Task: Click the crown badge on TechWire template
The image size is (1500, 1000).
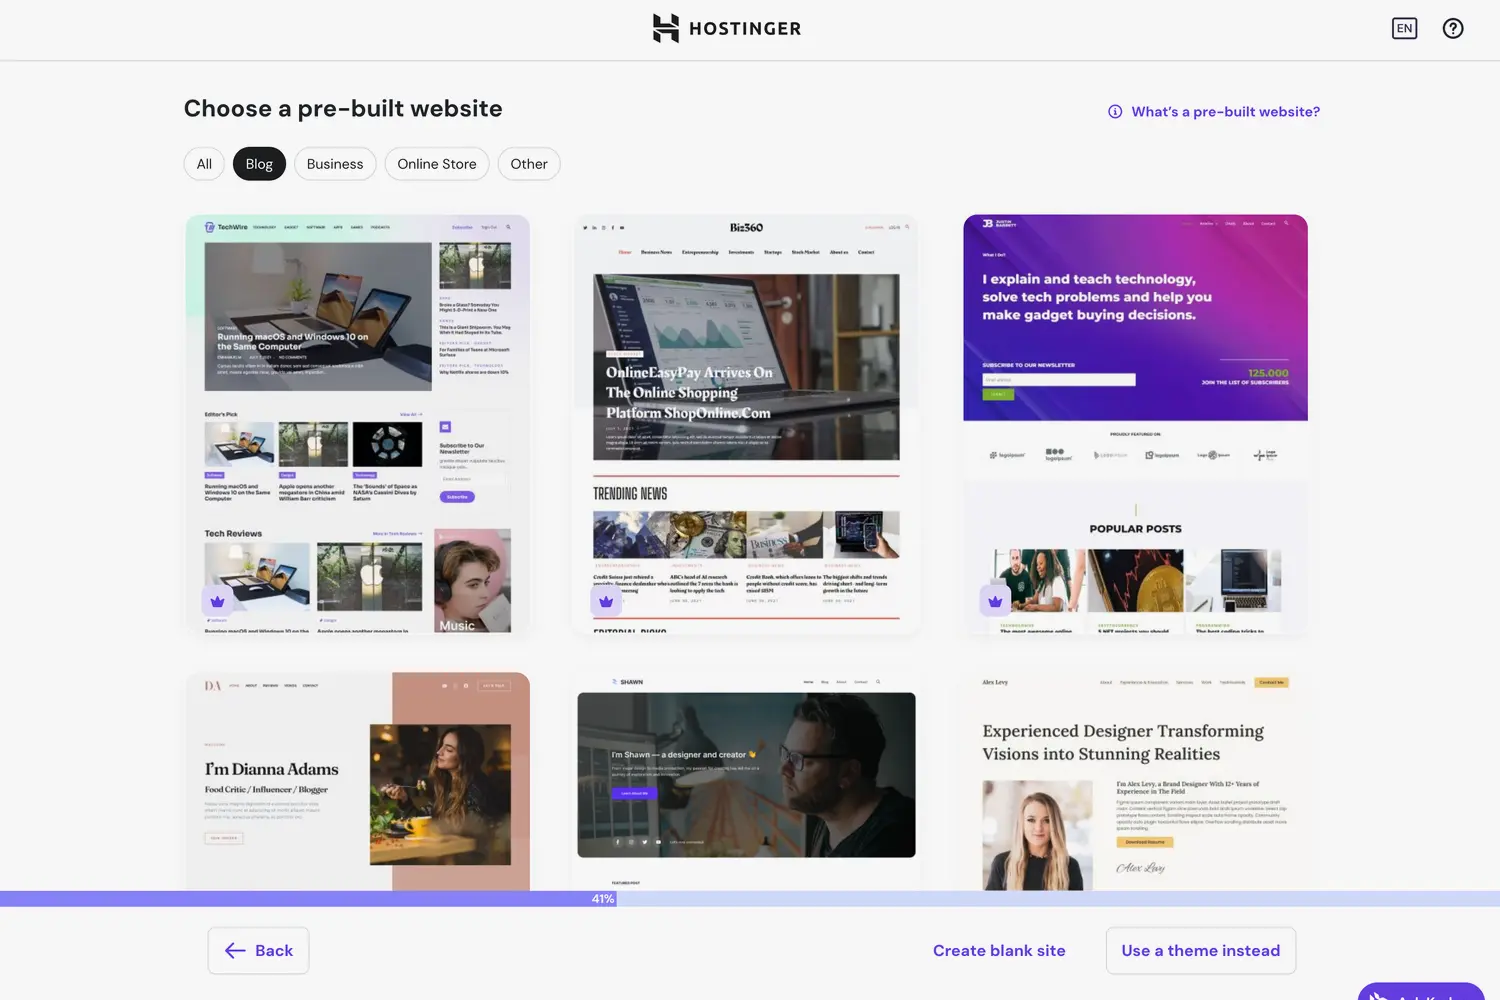Action: point(217,601)
